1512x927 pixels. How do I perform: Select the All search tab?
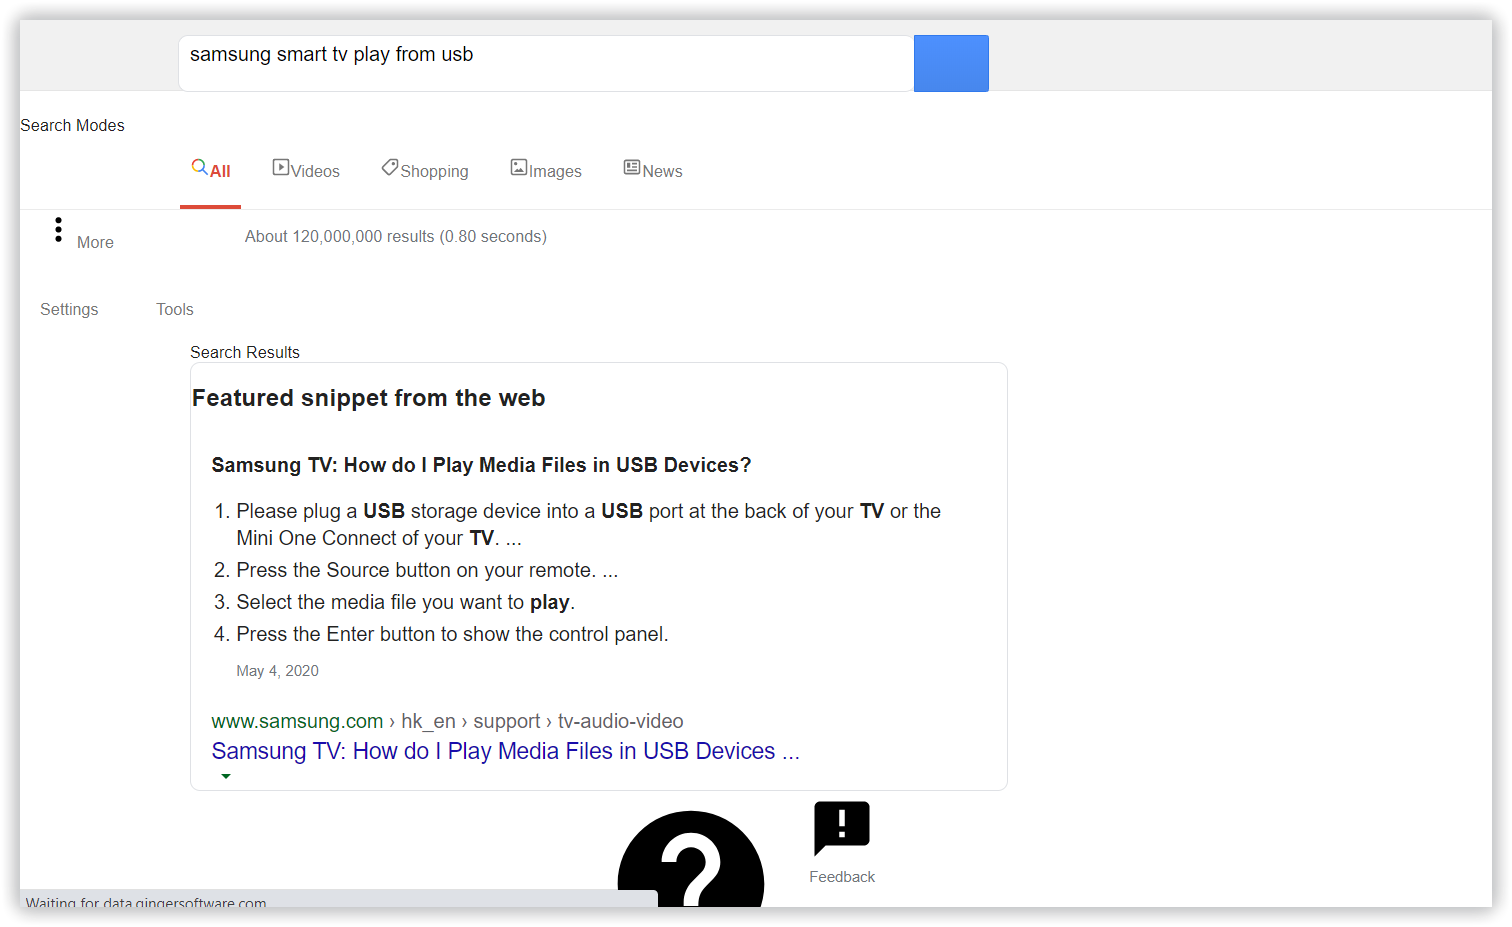click(211, 170)
